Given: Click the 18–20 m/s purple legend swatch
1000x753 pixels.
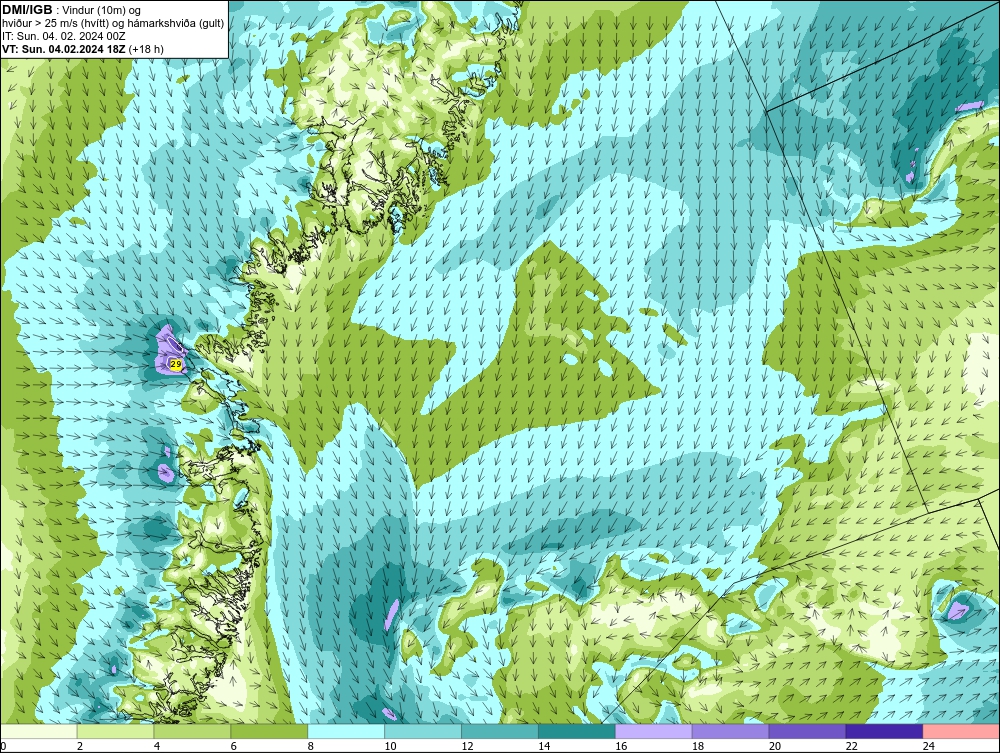Looking at the screenshot, I should point(730,731).
